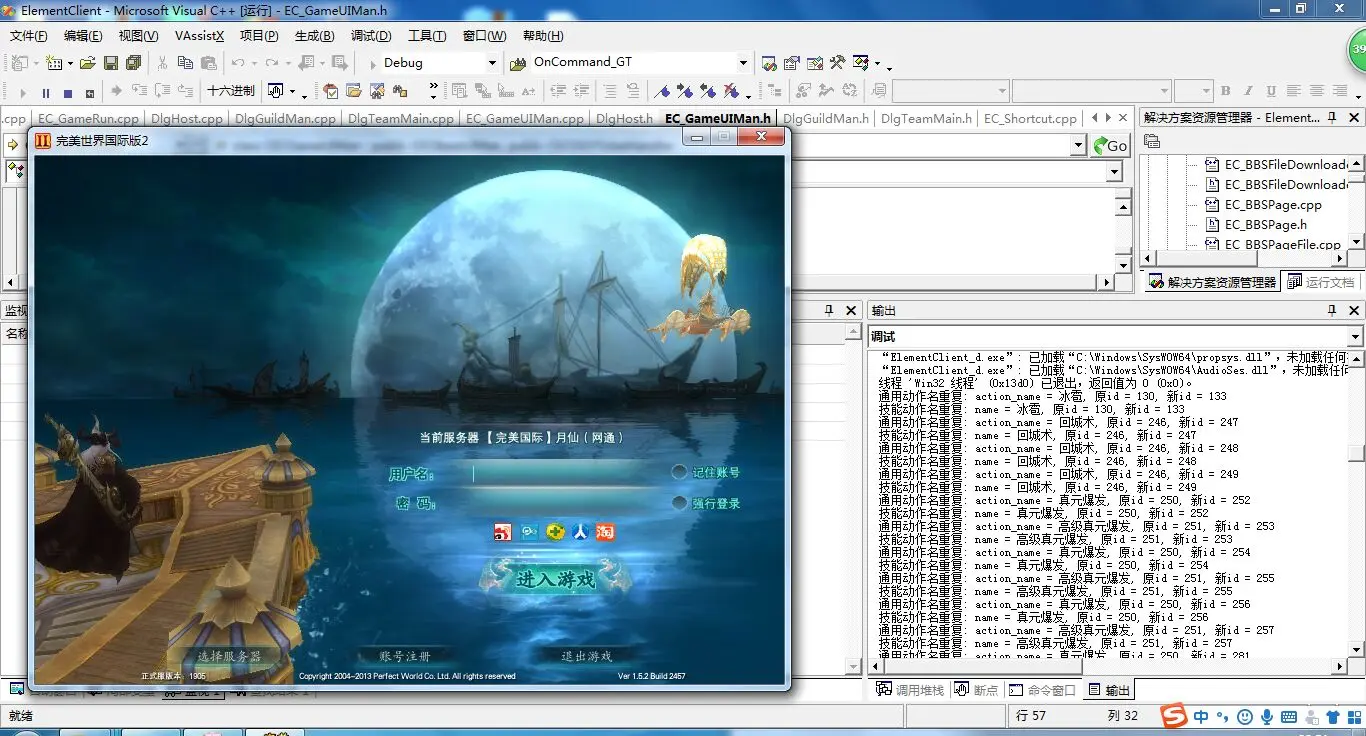This screenshot has height=736, width=1366.
Task: Stop debugging with the square icon
Action: 68,92
